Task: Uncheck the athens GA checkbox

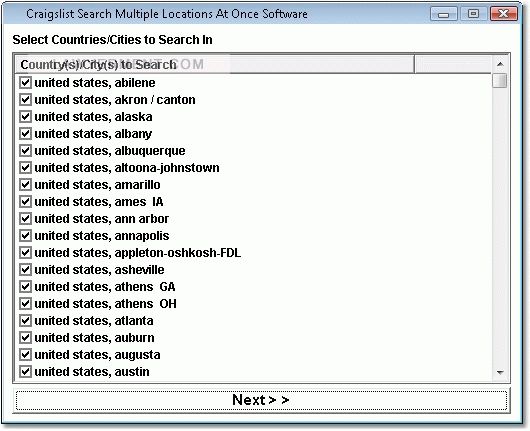Action: [x=25, y=287]
